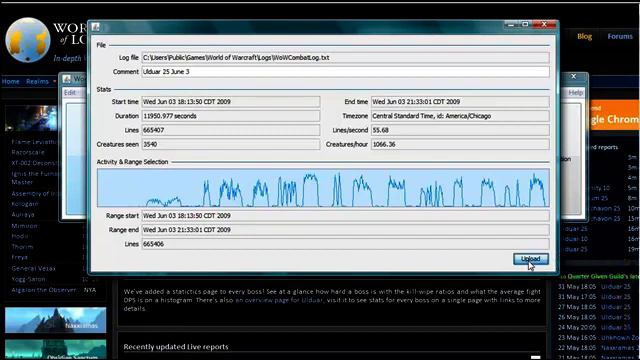
Task: Open the Thorim boss link
Action: point(22,247)
